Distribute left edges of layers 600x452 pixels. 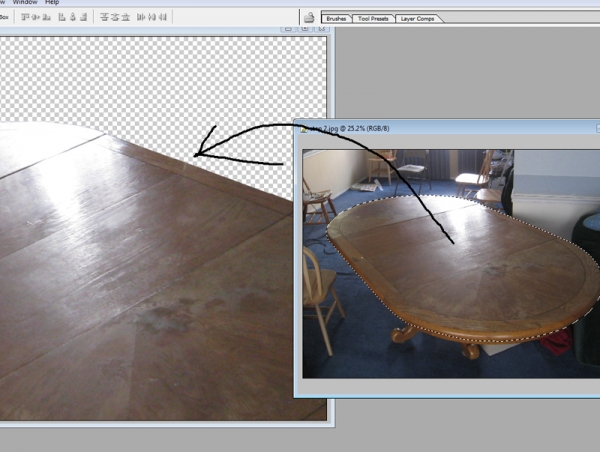pyautogui.click(x=141, y=17)
